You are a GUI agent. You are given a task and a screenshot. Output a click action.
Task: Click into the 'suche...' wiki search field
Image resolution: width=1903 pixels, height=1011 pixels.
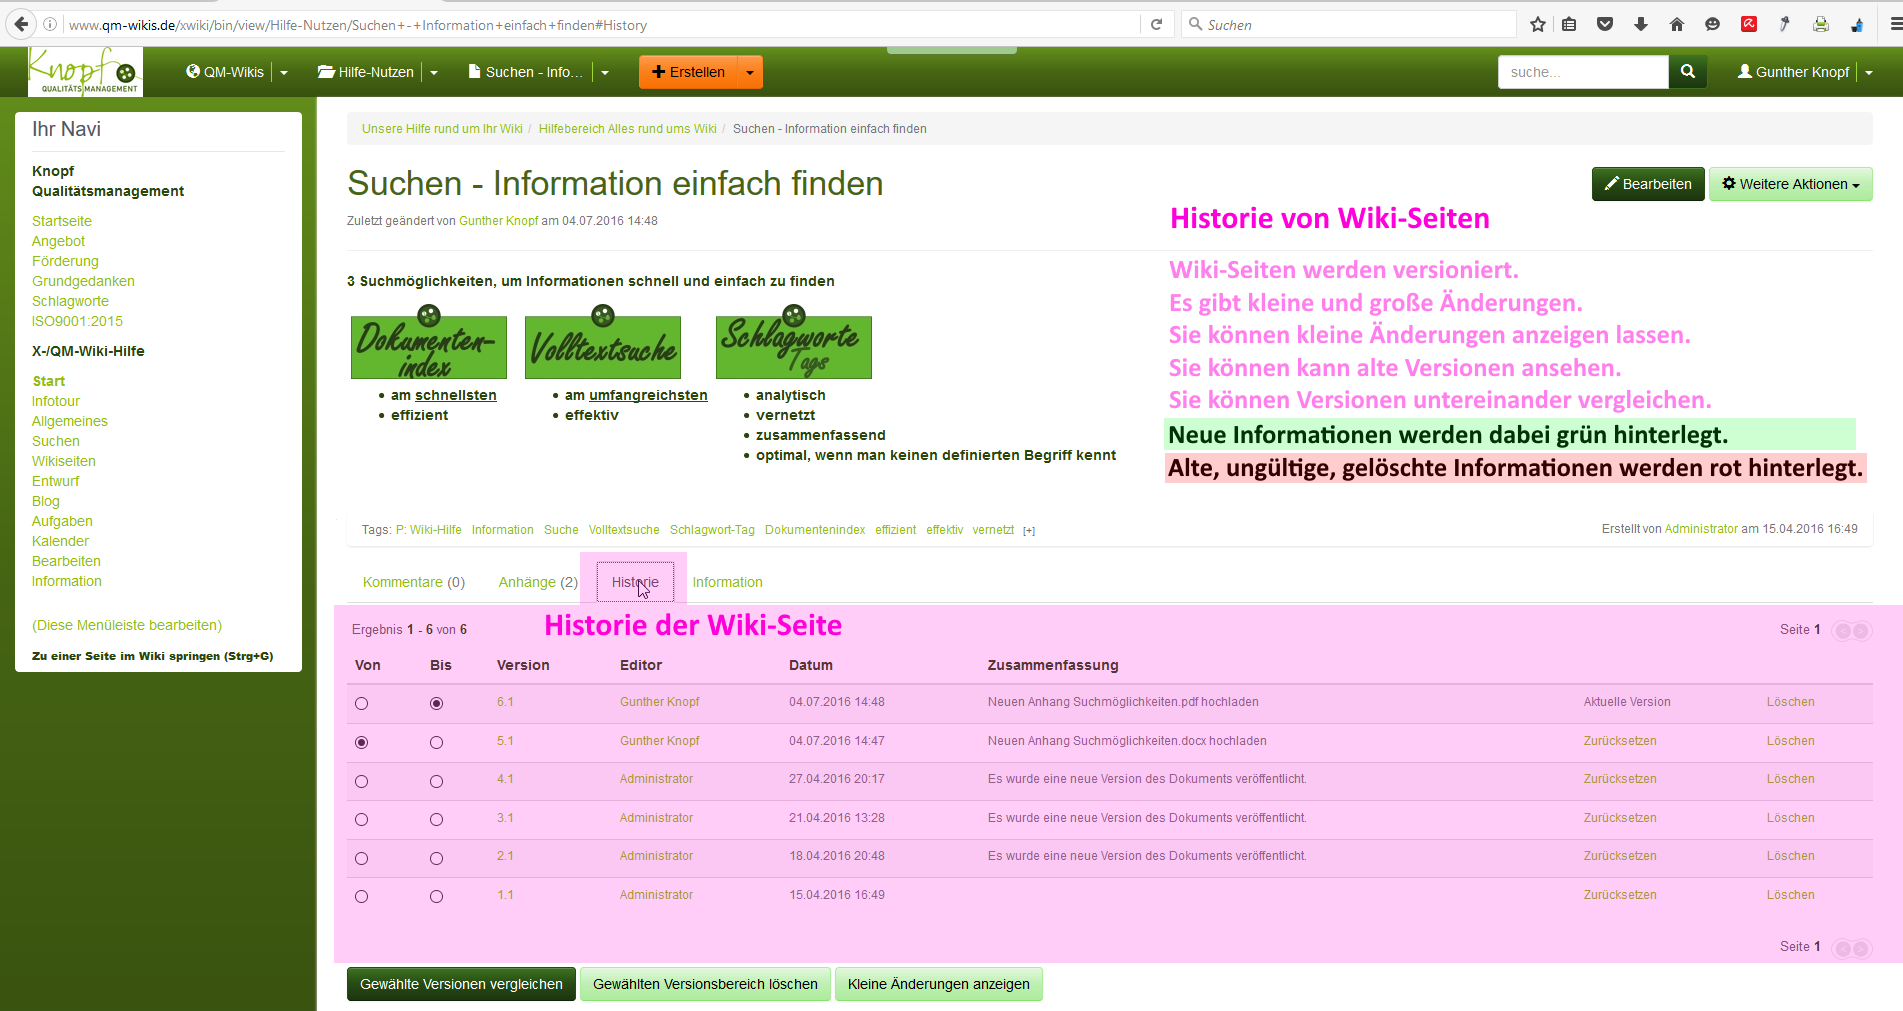pyautogui.click(x=1582, y=72)
